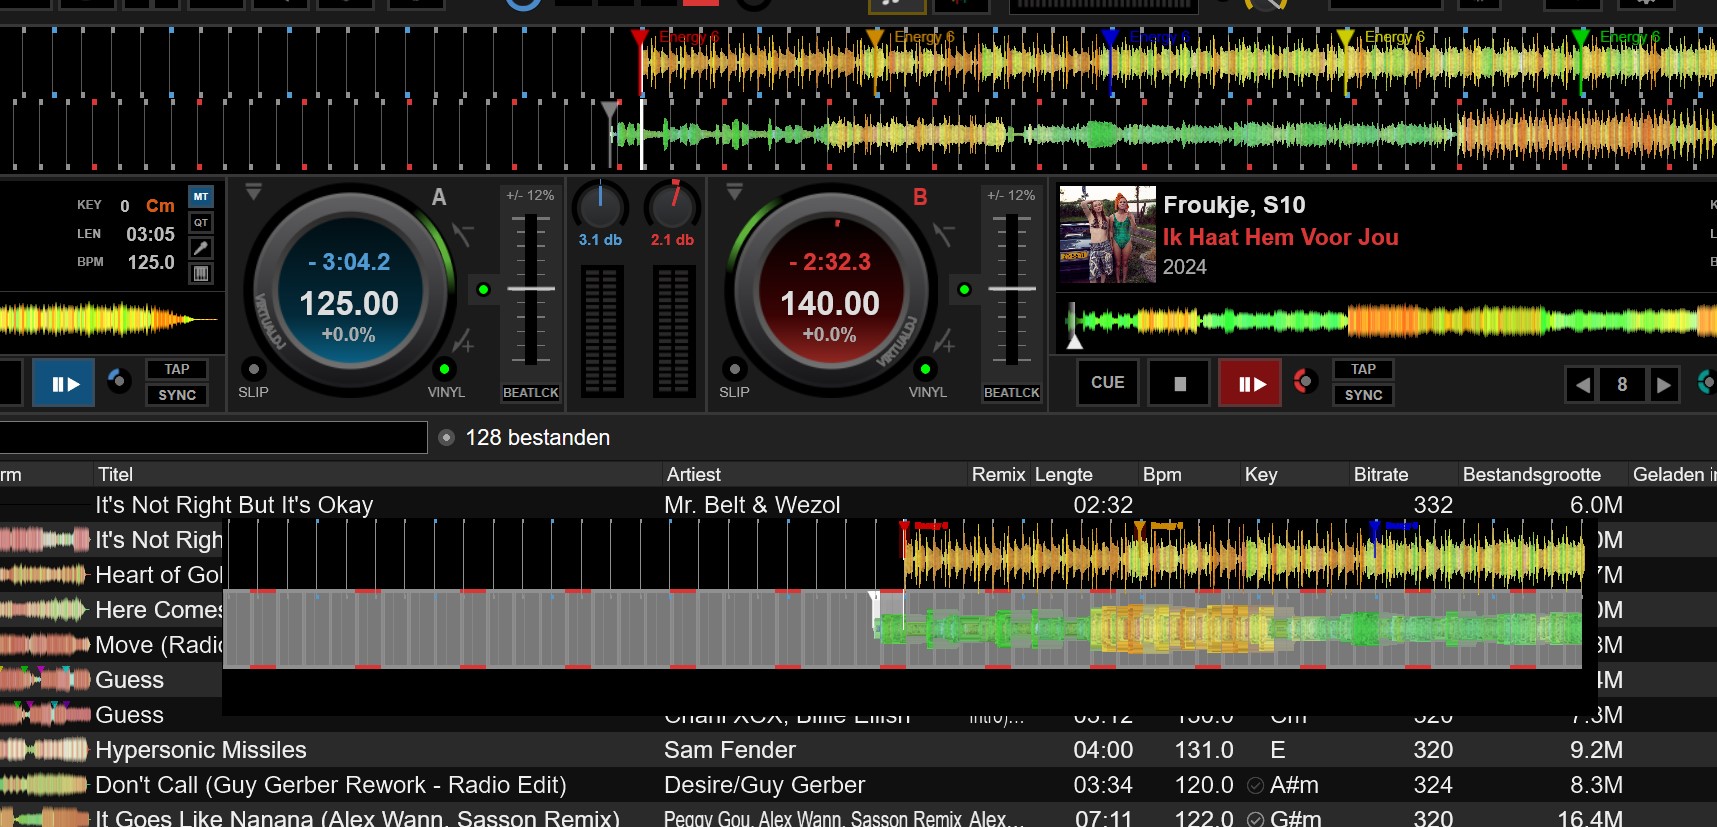Toggle BEATLCK on deck A
1717x827 pixels.
click(530, 393)
